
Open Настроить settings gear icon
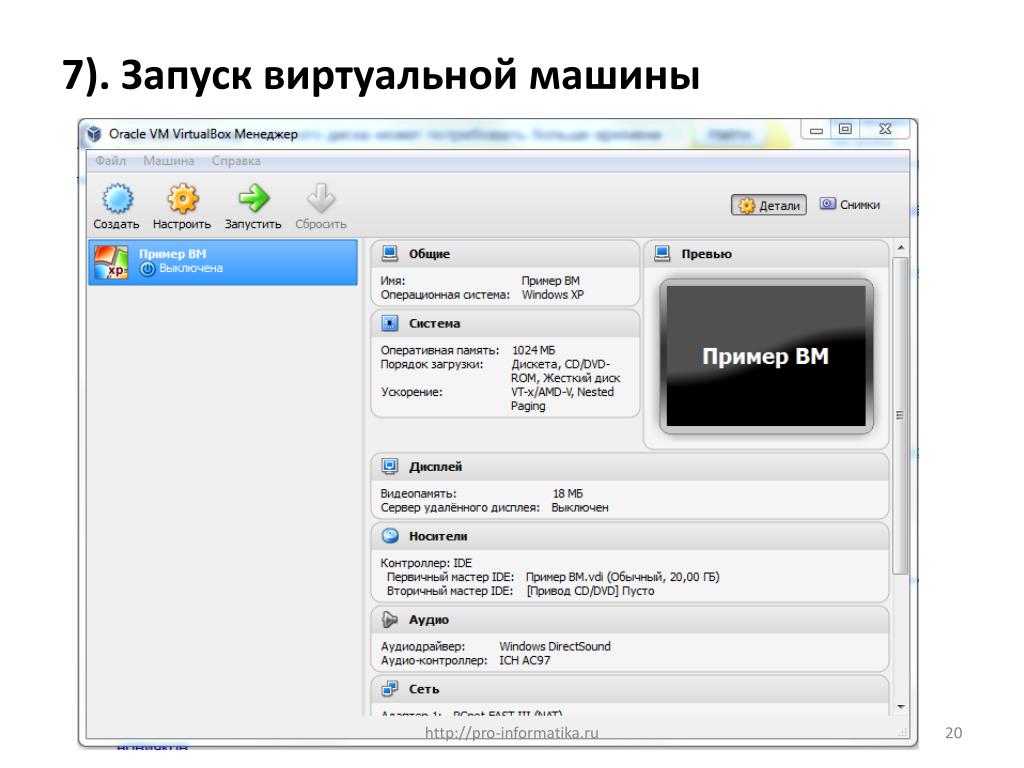click(183, 199)
